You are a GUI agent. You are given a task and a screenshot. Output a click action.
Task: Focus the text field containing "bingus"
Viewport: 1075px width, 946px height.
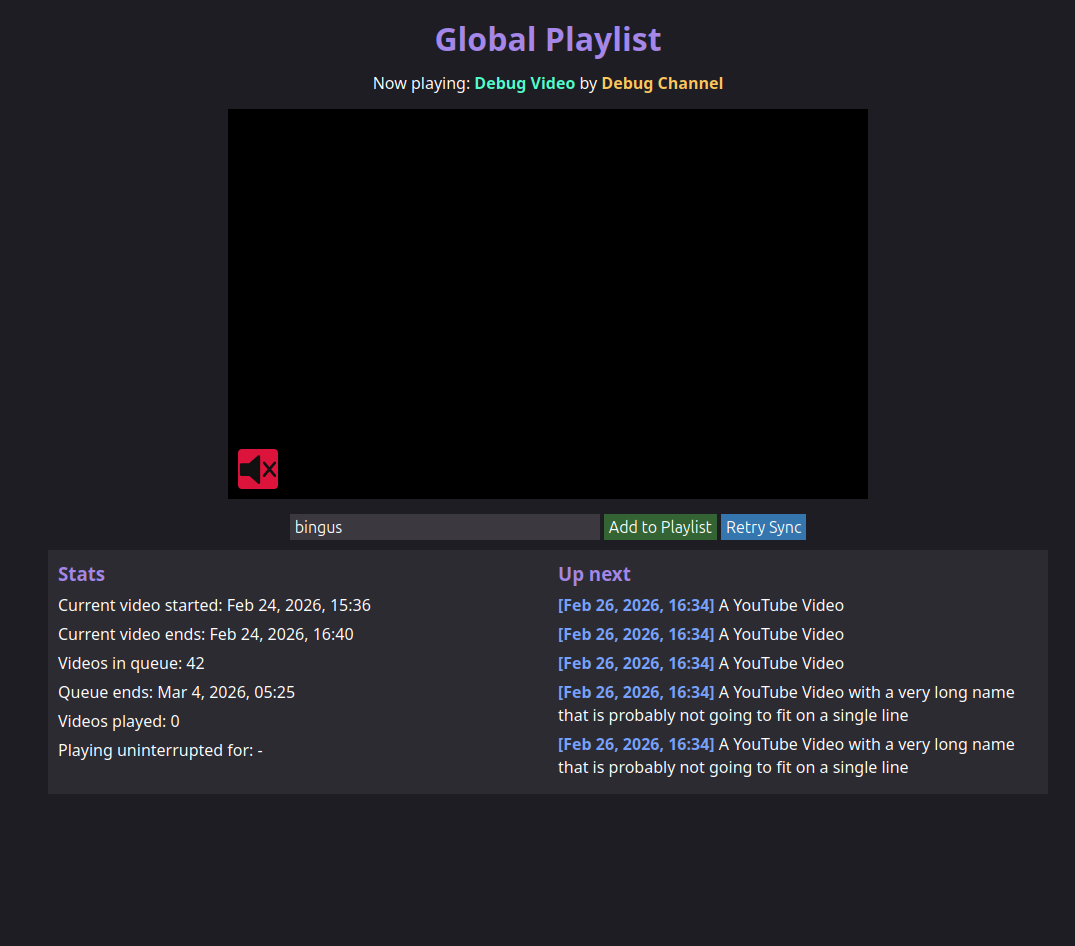pos(444,527)
